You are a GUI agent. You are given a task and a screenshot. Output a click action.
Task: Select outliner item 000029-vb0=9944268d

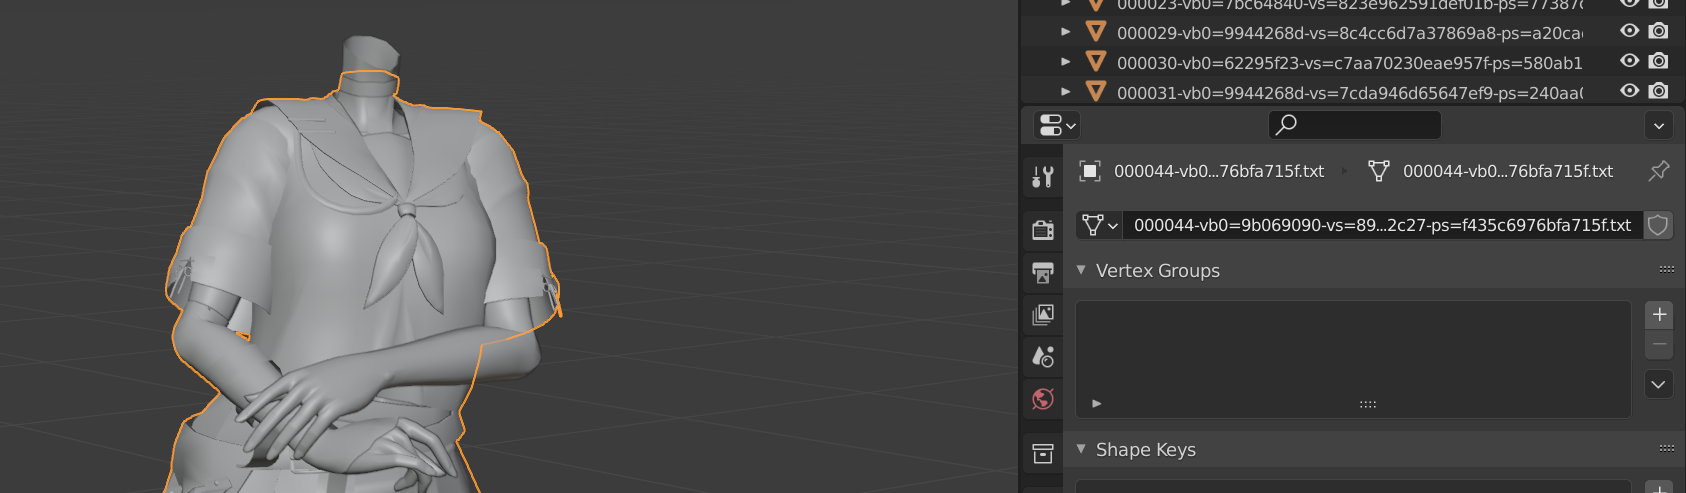[x=1349, y=33]
